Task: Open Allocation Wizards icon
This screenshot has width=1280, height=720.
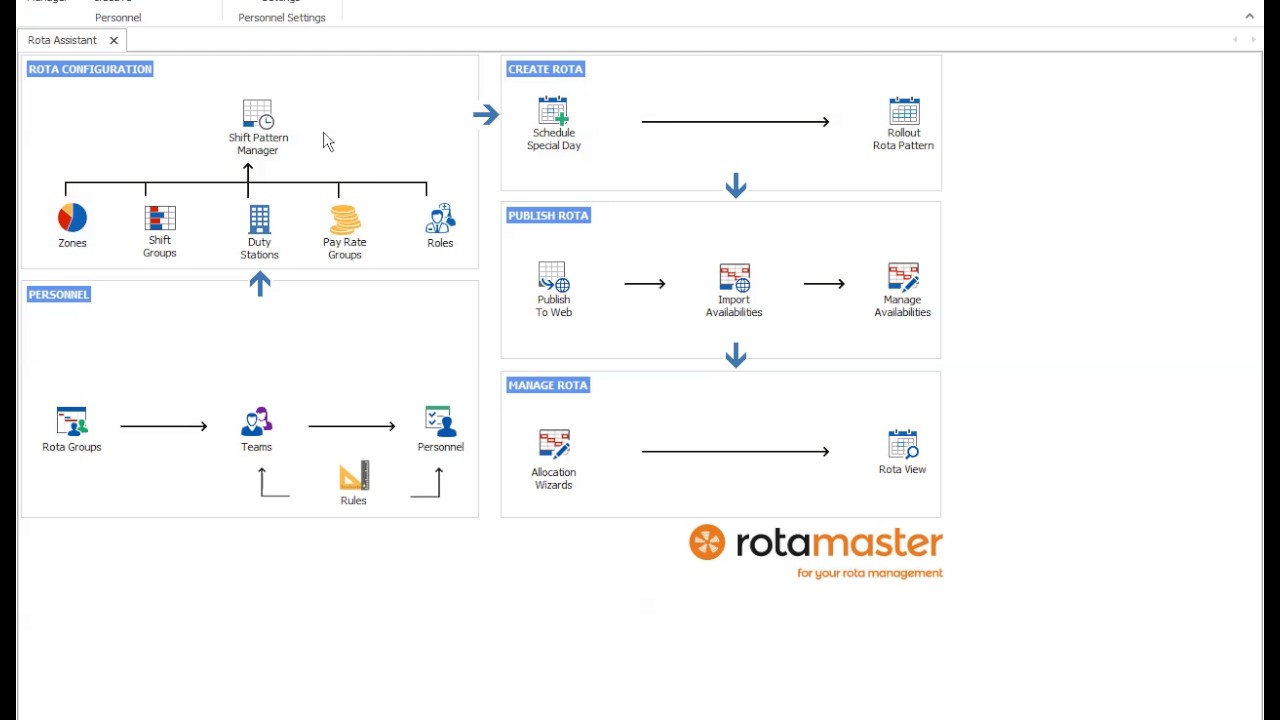Action: pyautogui.click(x=554, y=446)
